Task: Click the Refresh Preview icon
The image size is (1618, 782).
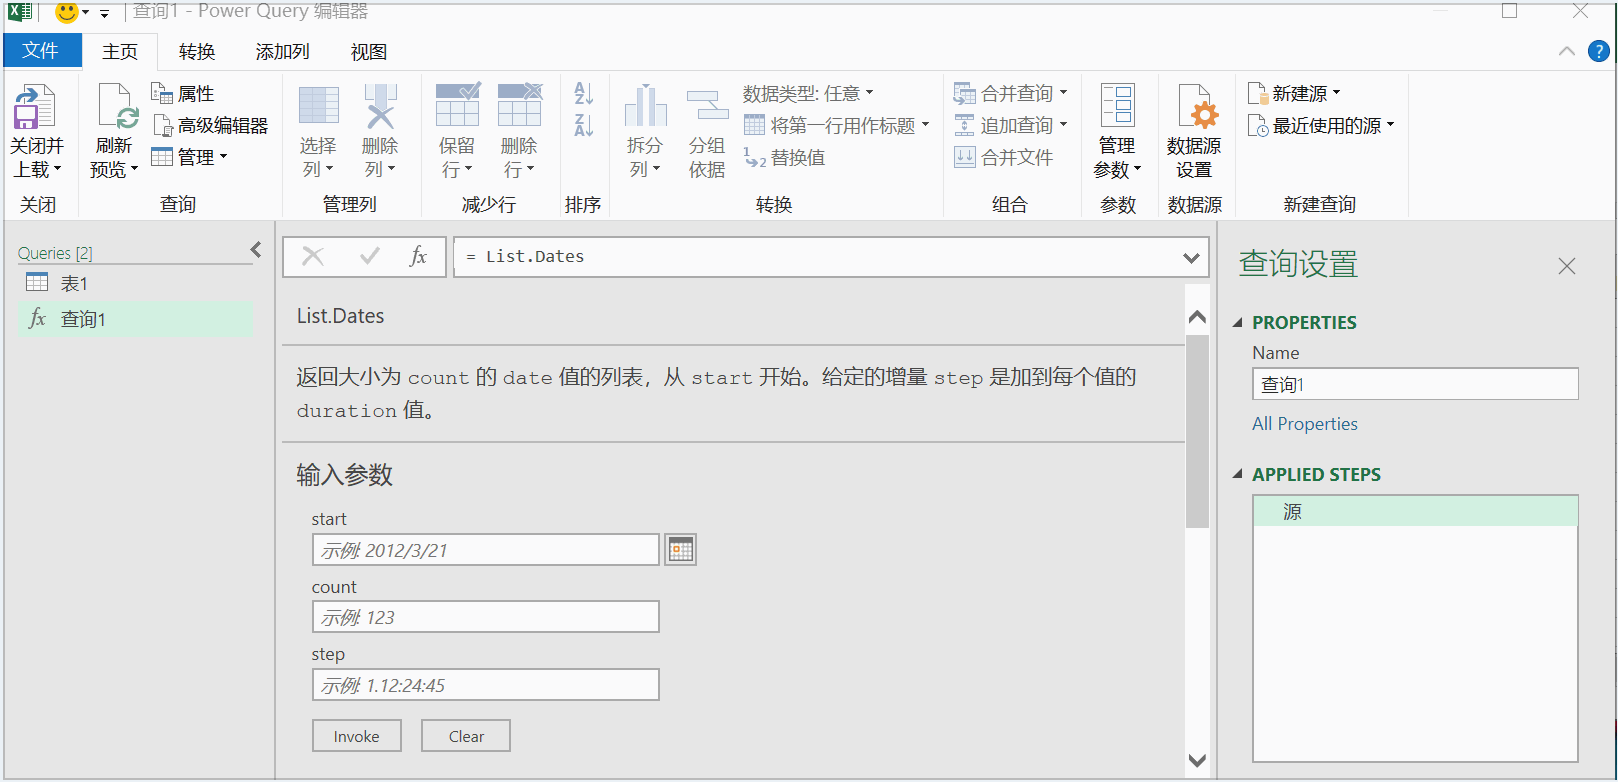Action: [117, 107]
